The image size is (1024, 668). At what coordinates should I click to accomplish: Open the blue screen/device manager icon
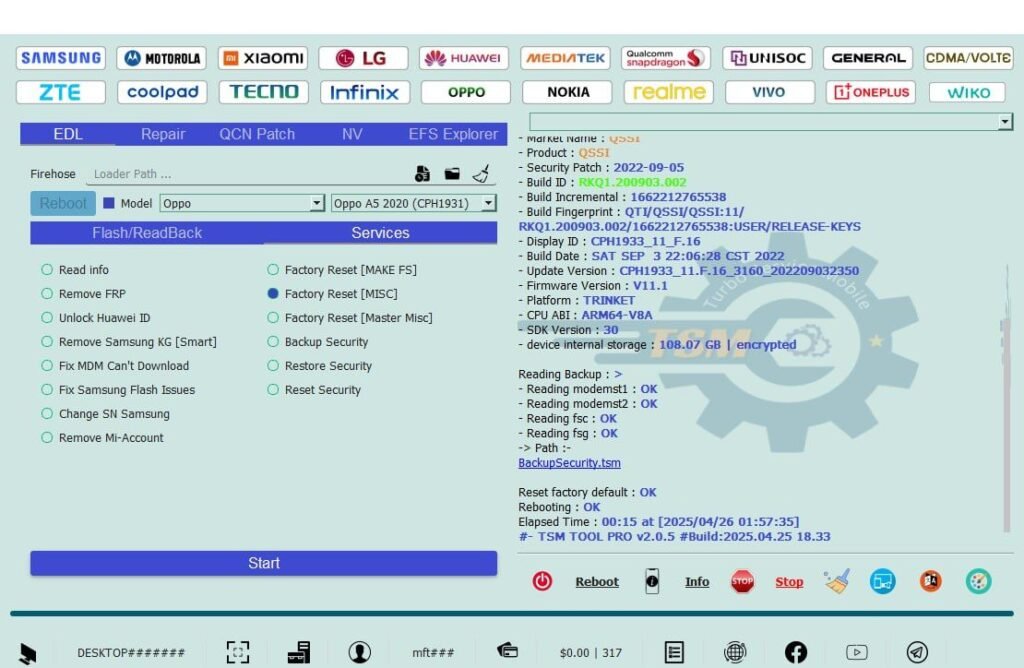click(x=882, y=581)
